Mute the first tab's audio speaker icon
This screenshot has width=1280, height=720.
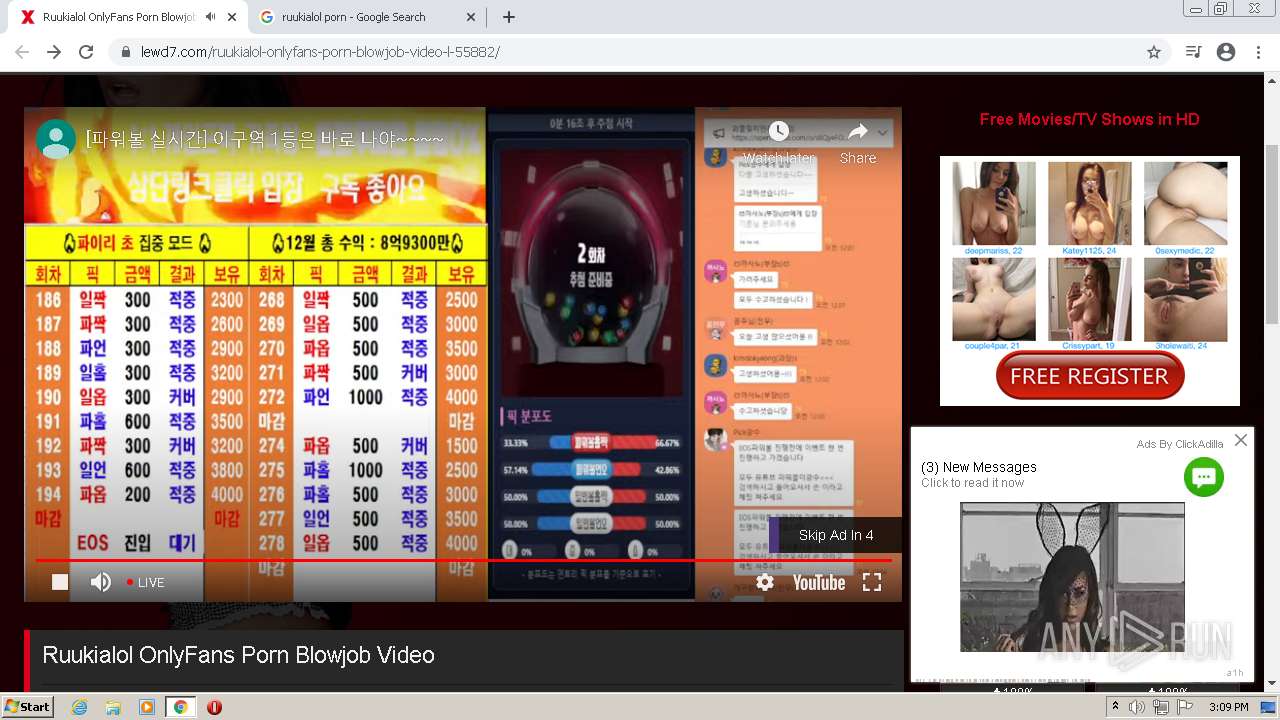(210, 17)
